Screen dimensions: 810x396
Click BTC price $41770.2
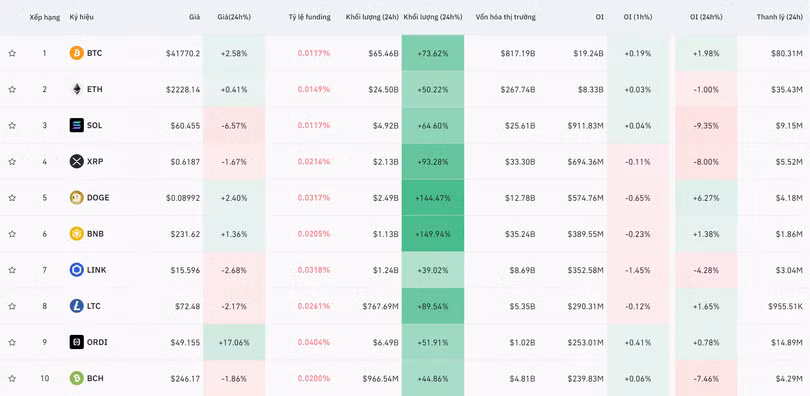pos(183,53)
